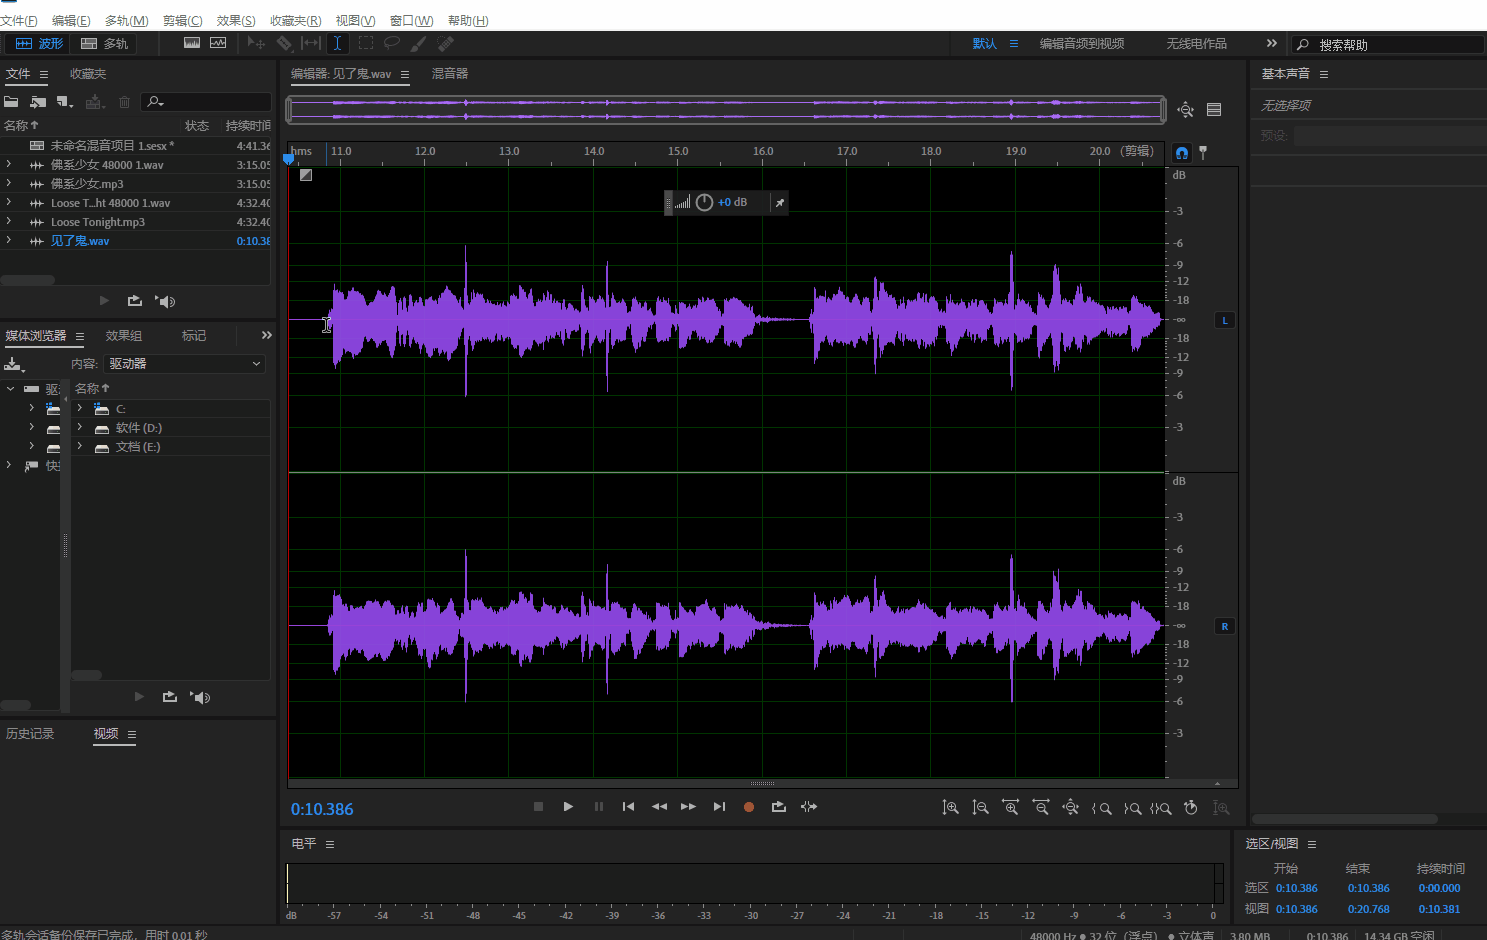Click the import file icon in 文件 panel
This screenshot has width=1487, height=940.
pyautogui.click(x=38, y=102)
